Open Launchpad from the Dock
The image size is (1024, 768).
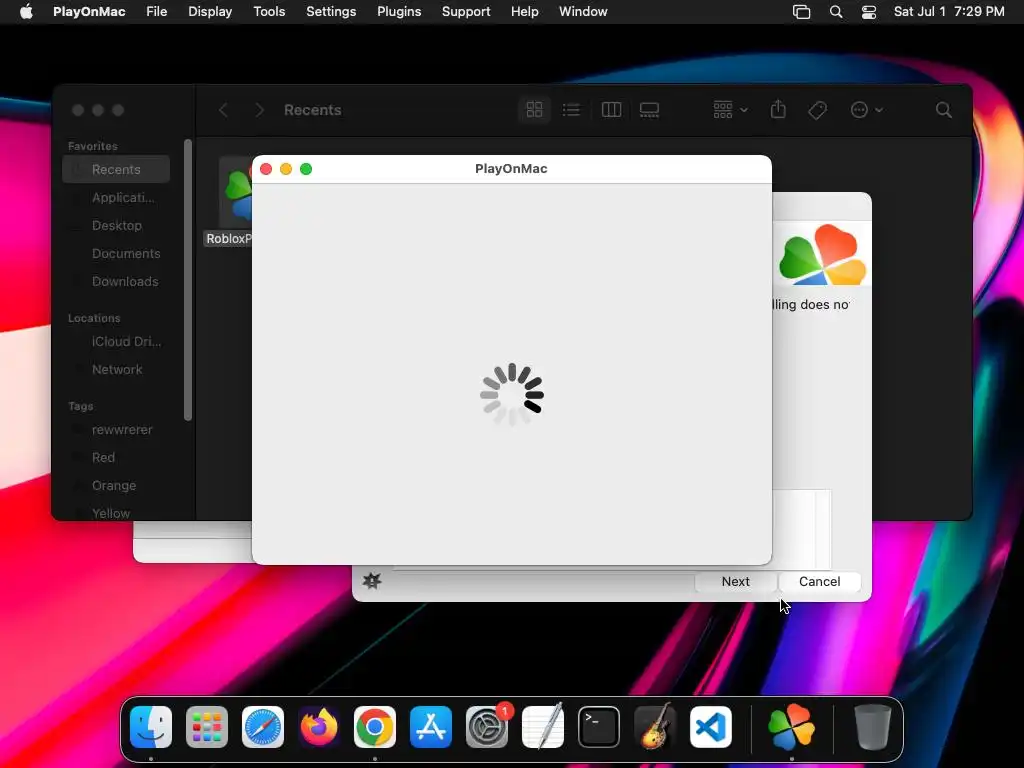pos(207,727)
